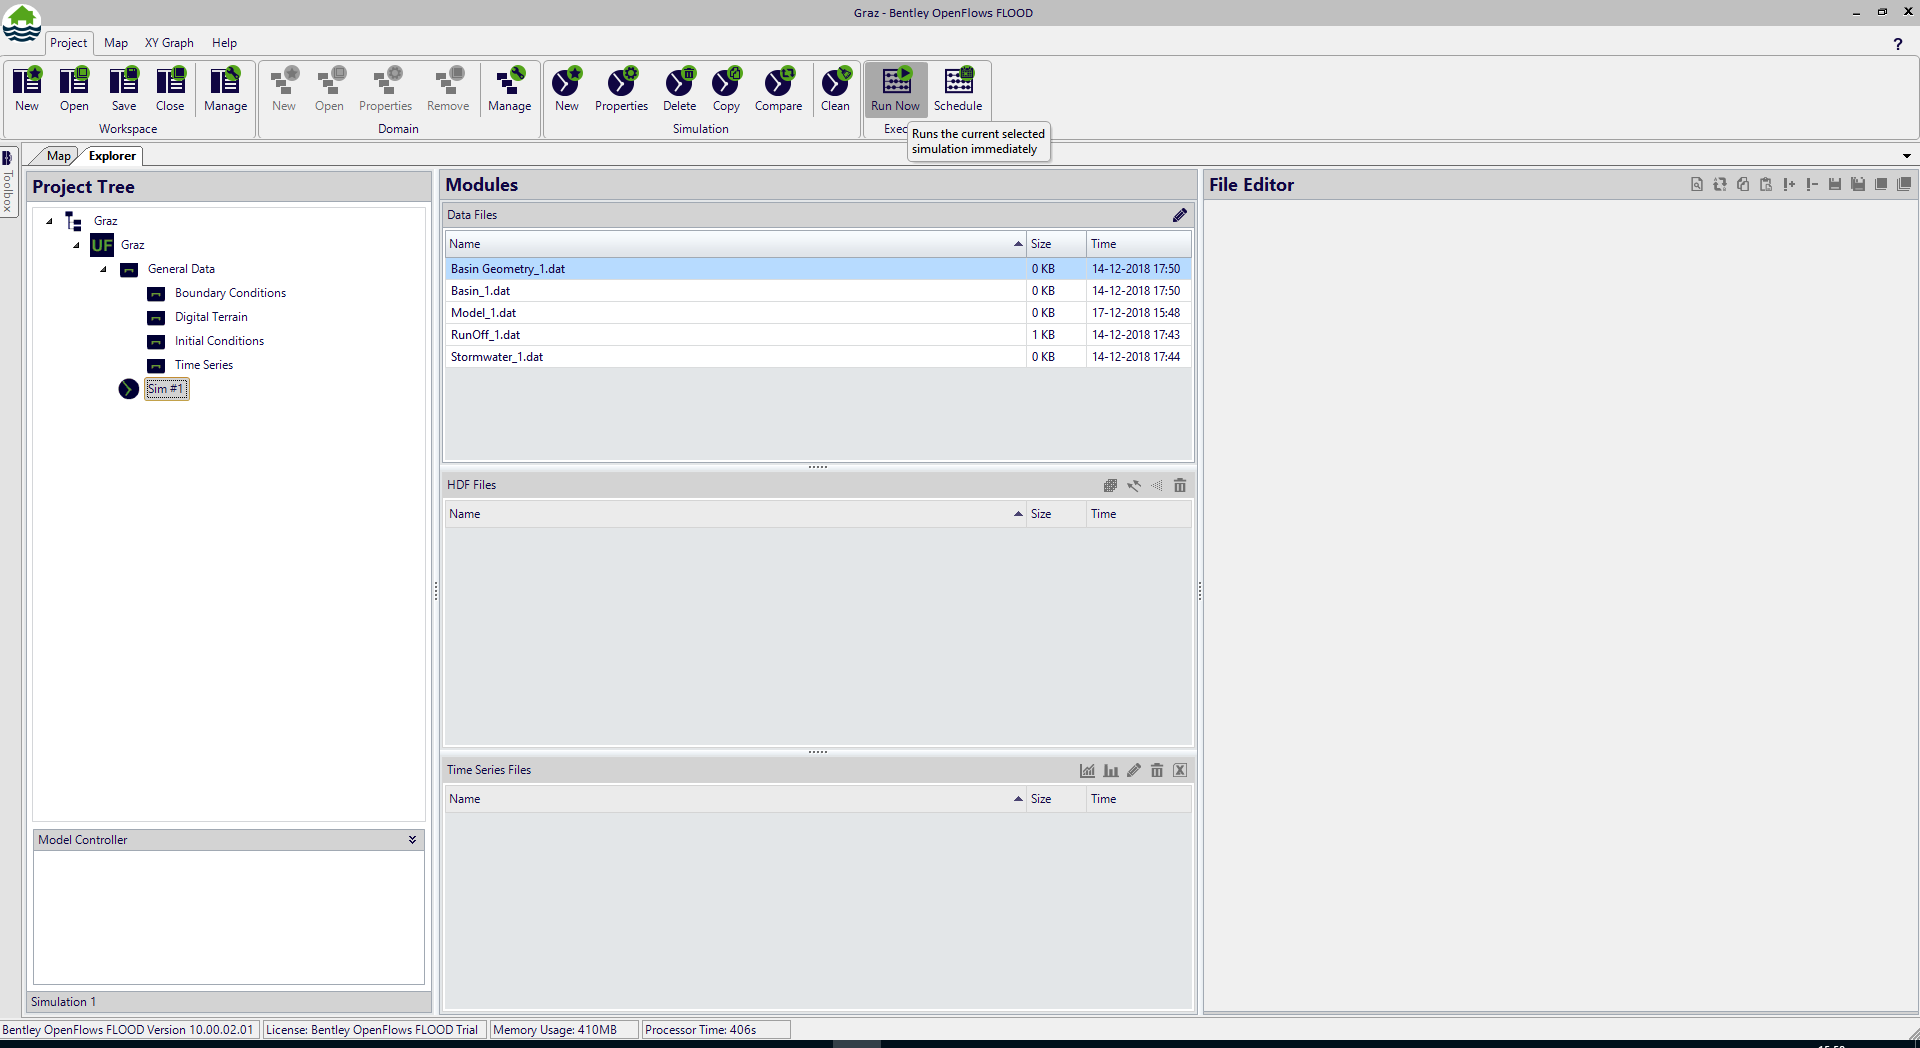1920x1048 pixels.
Task: Click File Editor remove-line icon
Action: 1812,184
